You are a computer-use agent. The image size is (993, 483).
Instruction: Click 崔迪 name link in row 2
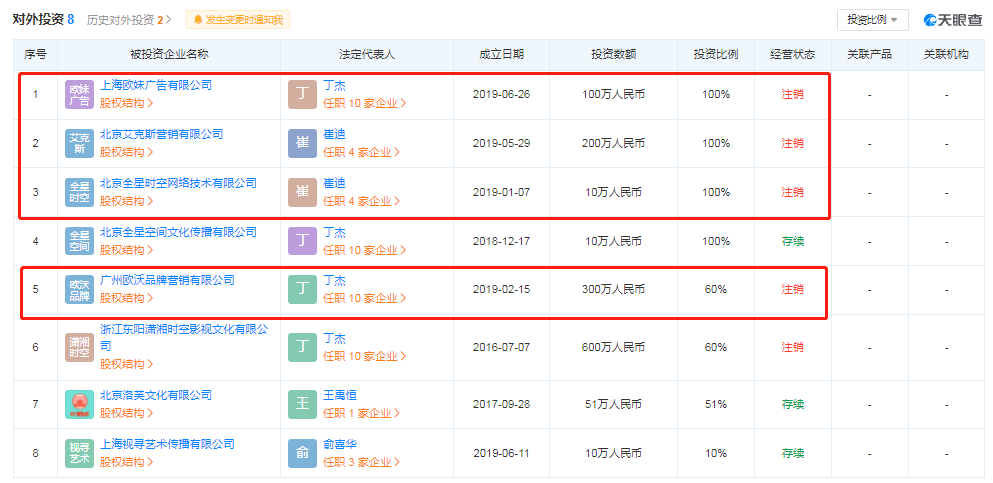pyautogui.click(x=334, y=134)
